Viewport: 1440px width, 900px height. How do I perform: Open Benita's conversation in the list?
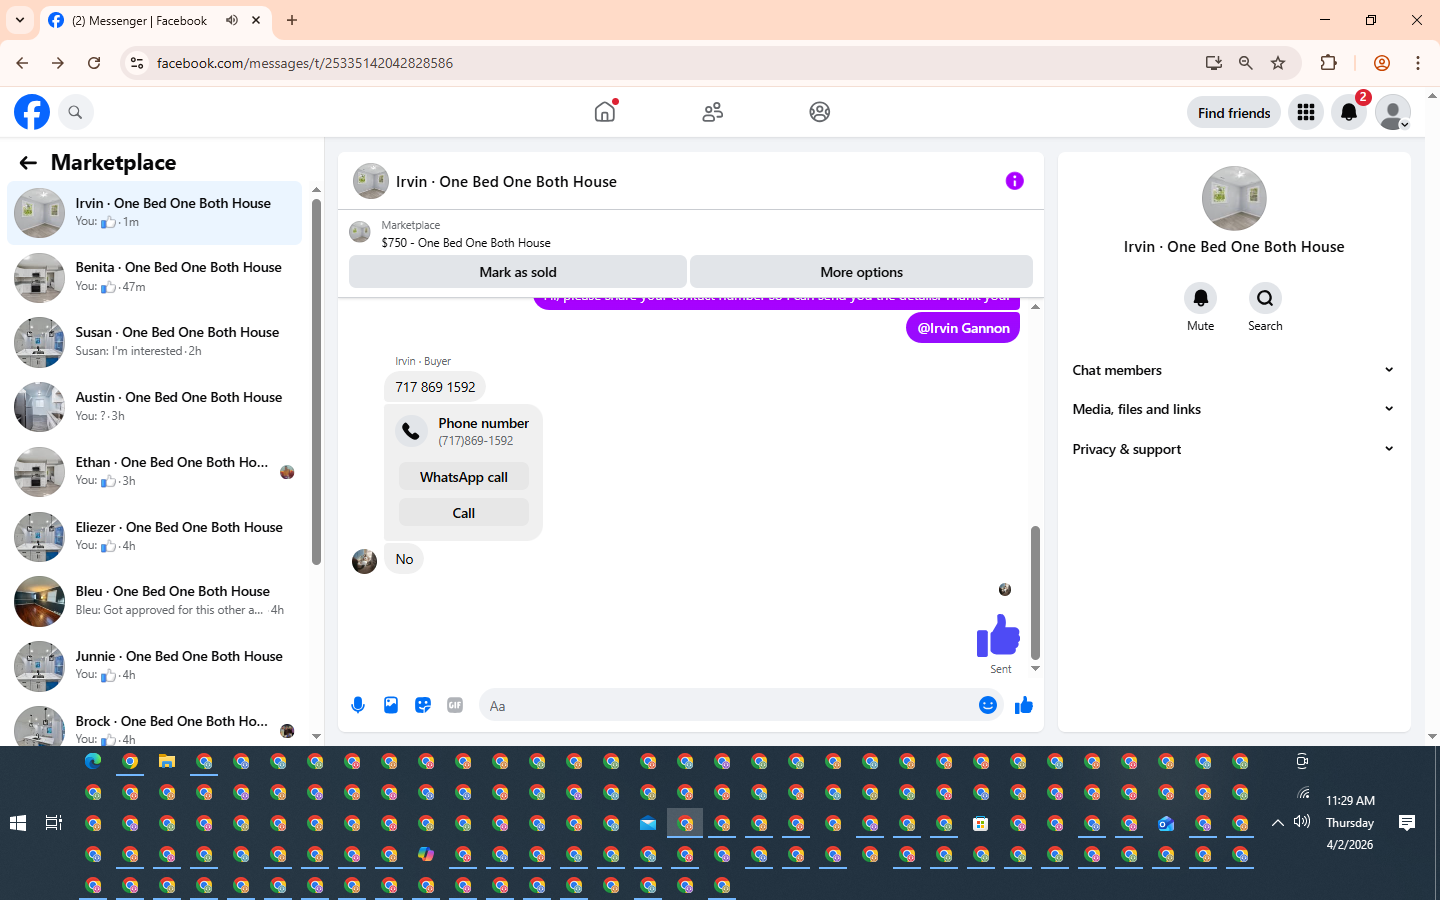point(155,277)
